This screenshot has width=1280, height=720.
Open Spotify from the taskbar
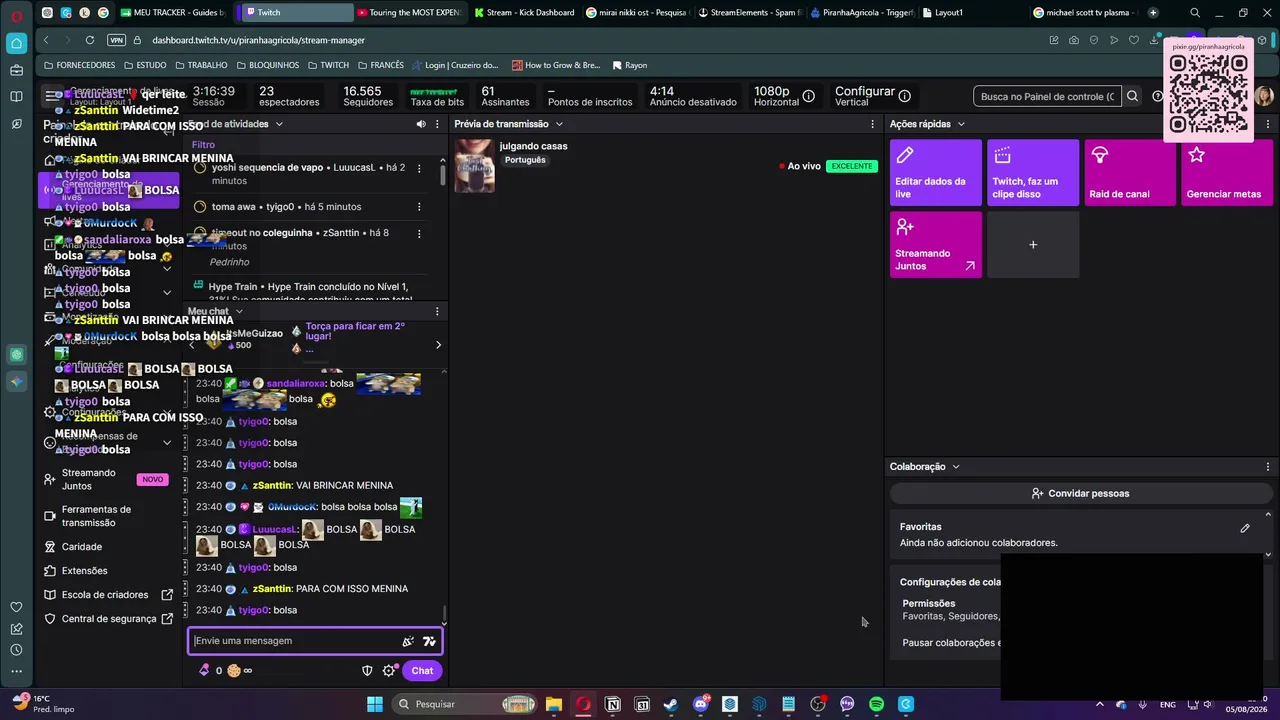click(877, 704)
